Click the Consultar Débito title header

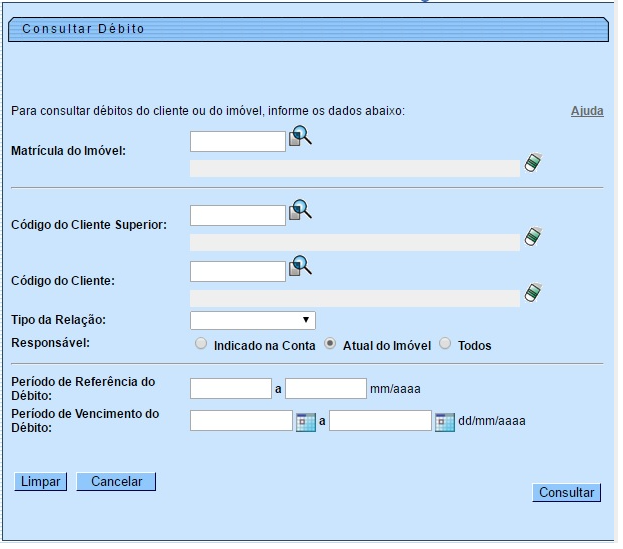point(310,29)
